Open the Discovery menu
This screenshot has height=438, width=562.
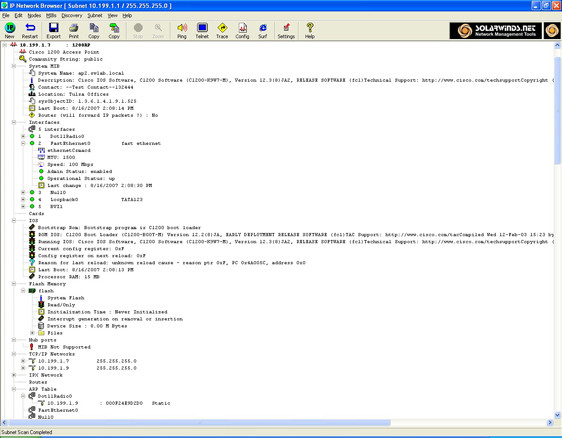point(72,15)
